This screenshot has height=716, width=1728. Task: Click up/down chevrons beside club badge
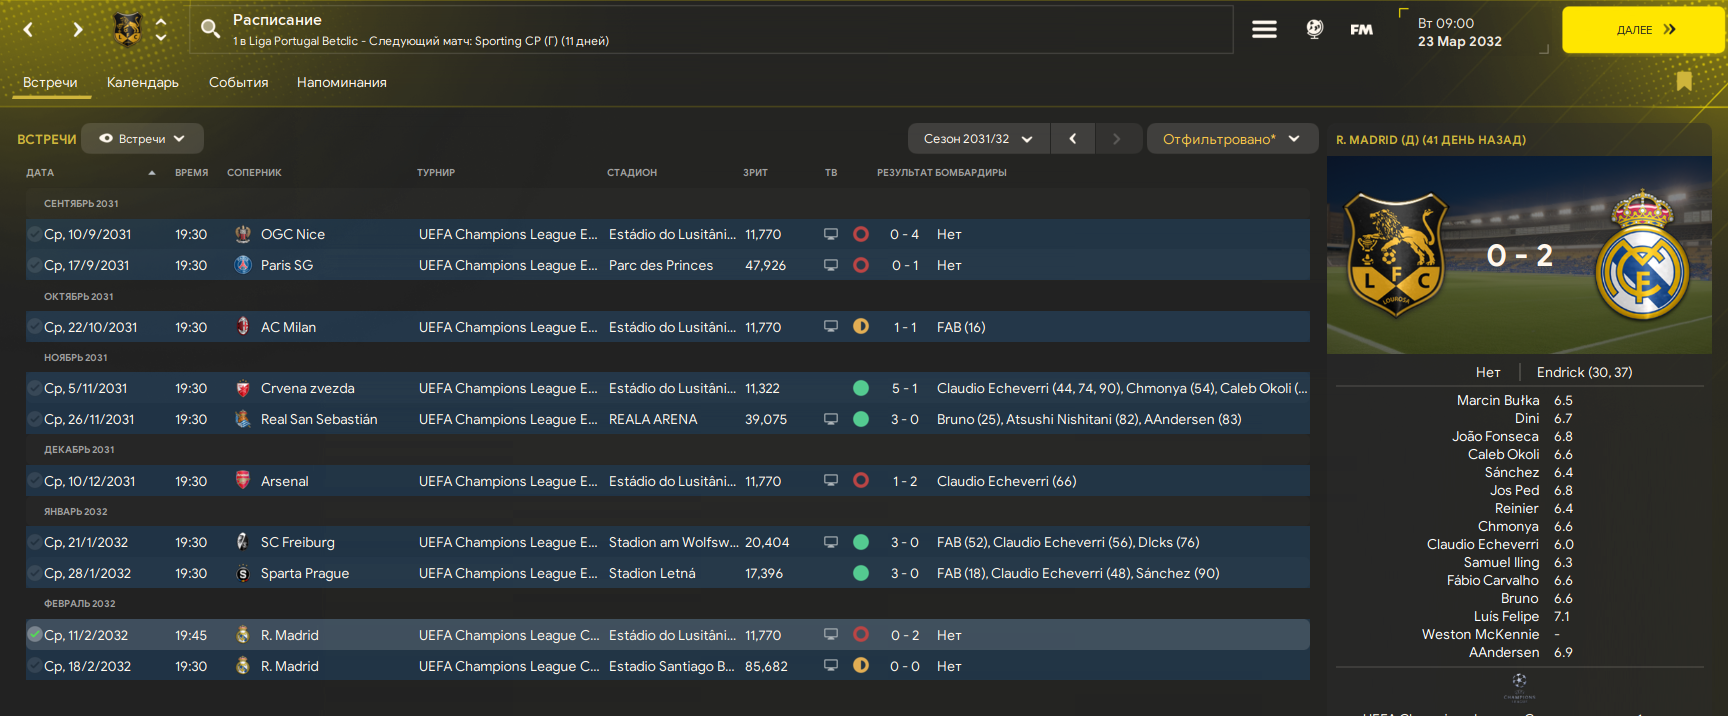tap(161, 29)
